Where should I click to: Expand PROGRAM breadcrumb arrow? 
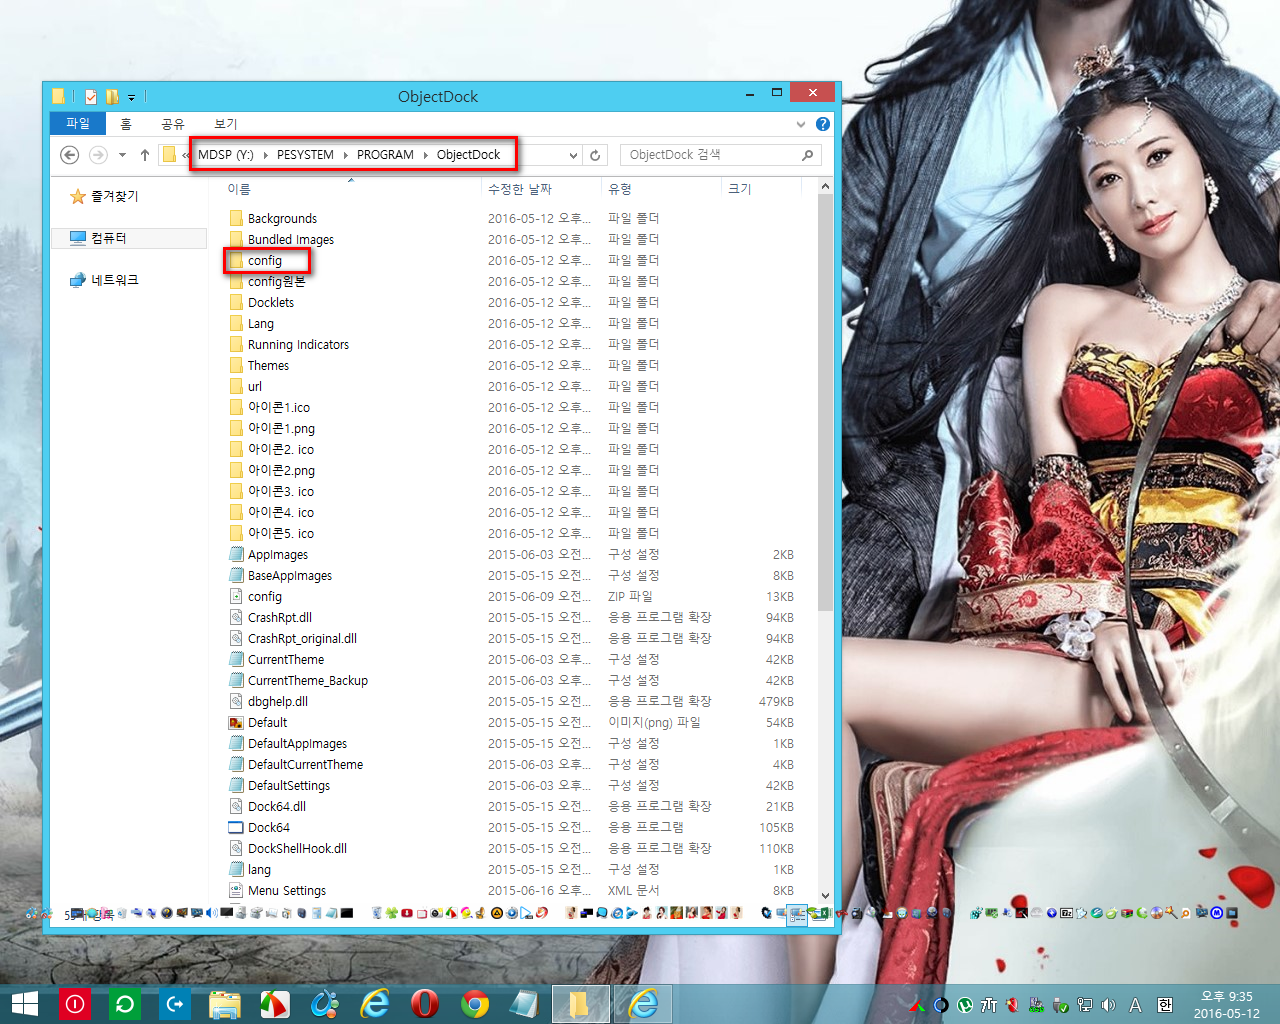click(425, 155)
